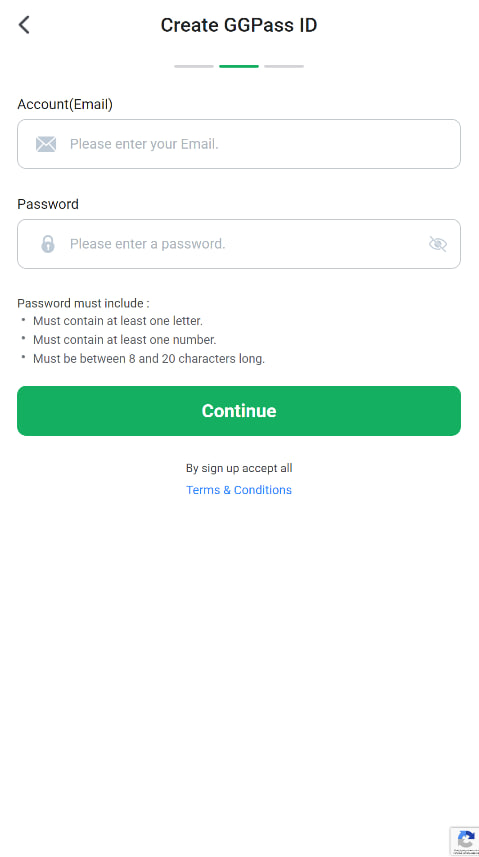This screenshot has height=857, width=479.
Task: Click the padlock icon in password field
Action: 48,244
